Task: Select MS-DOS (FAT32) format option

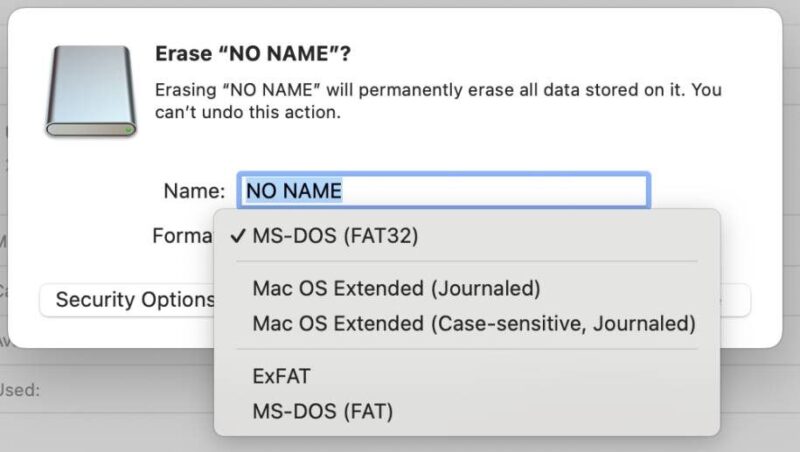Action: pyautogui.click(x=335, y=237)
